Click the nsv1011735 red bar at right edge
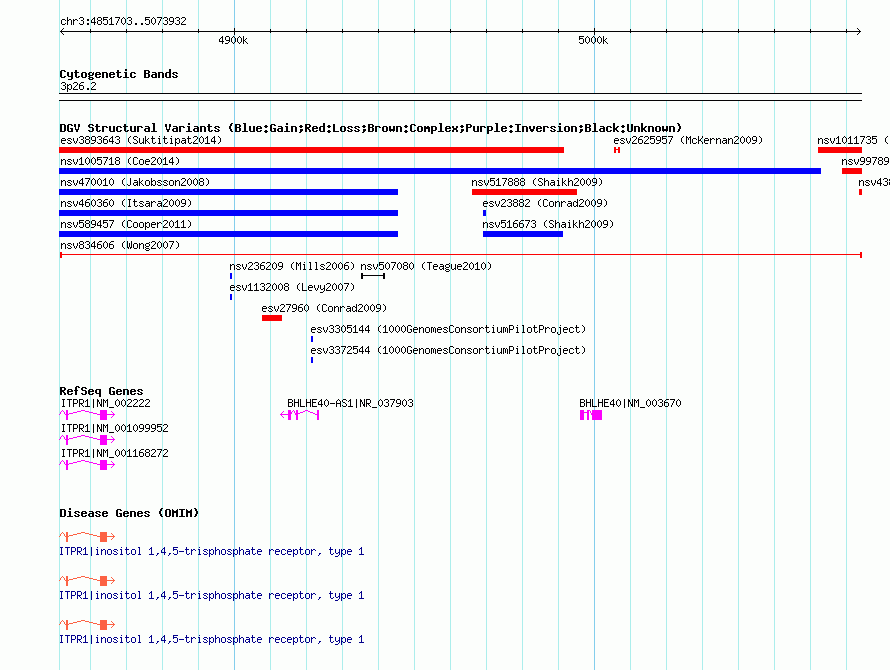Screen dimensions: 890x670 coord(839,150)
